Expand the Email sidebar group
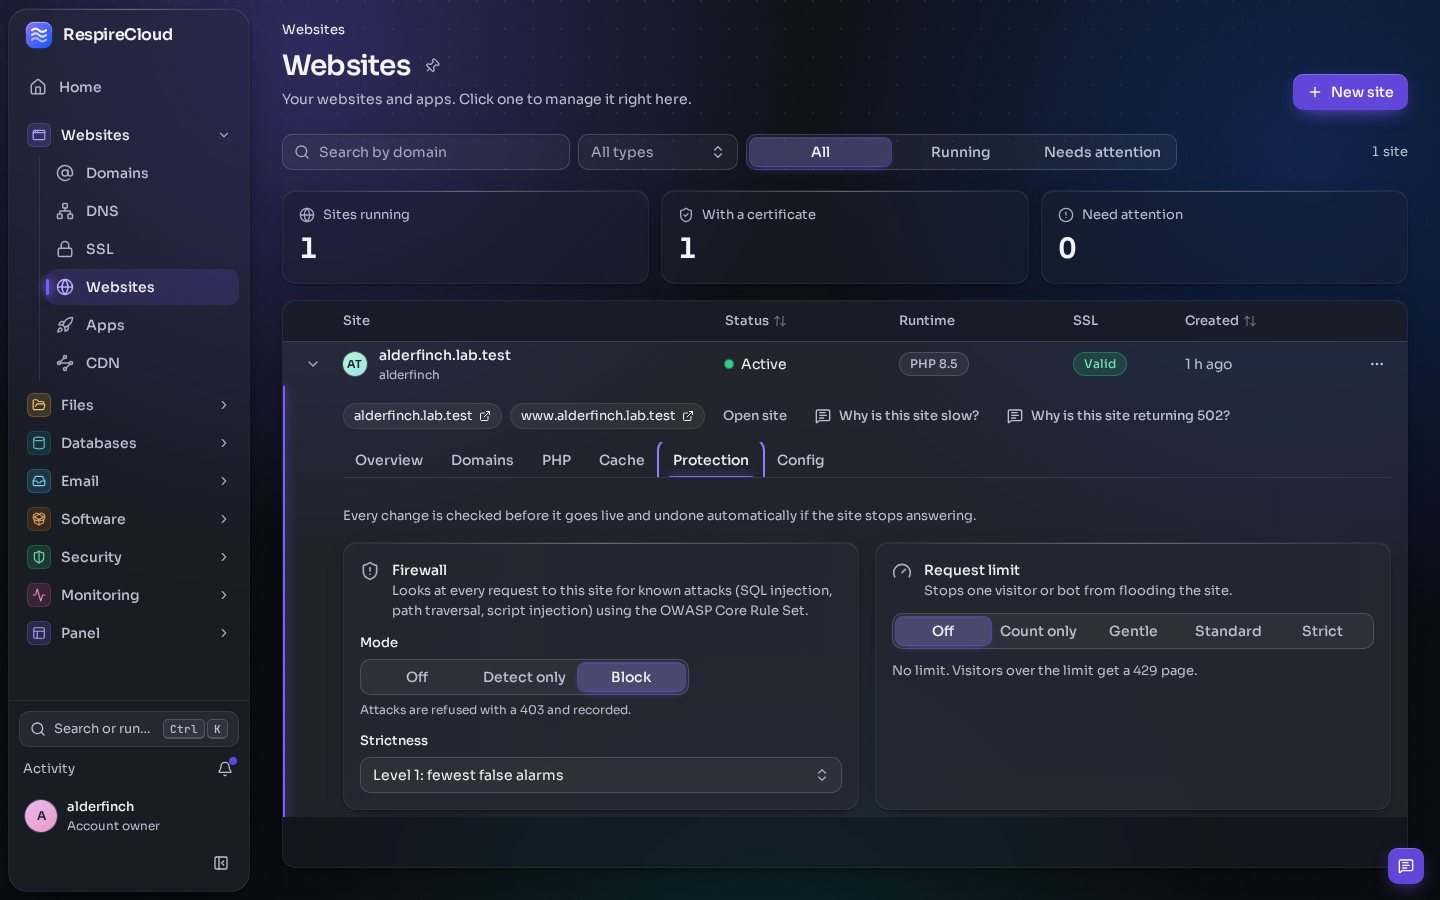Viewport: 1440px width, 900px height. [x=224, y=481]
